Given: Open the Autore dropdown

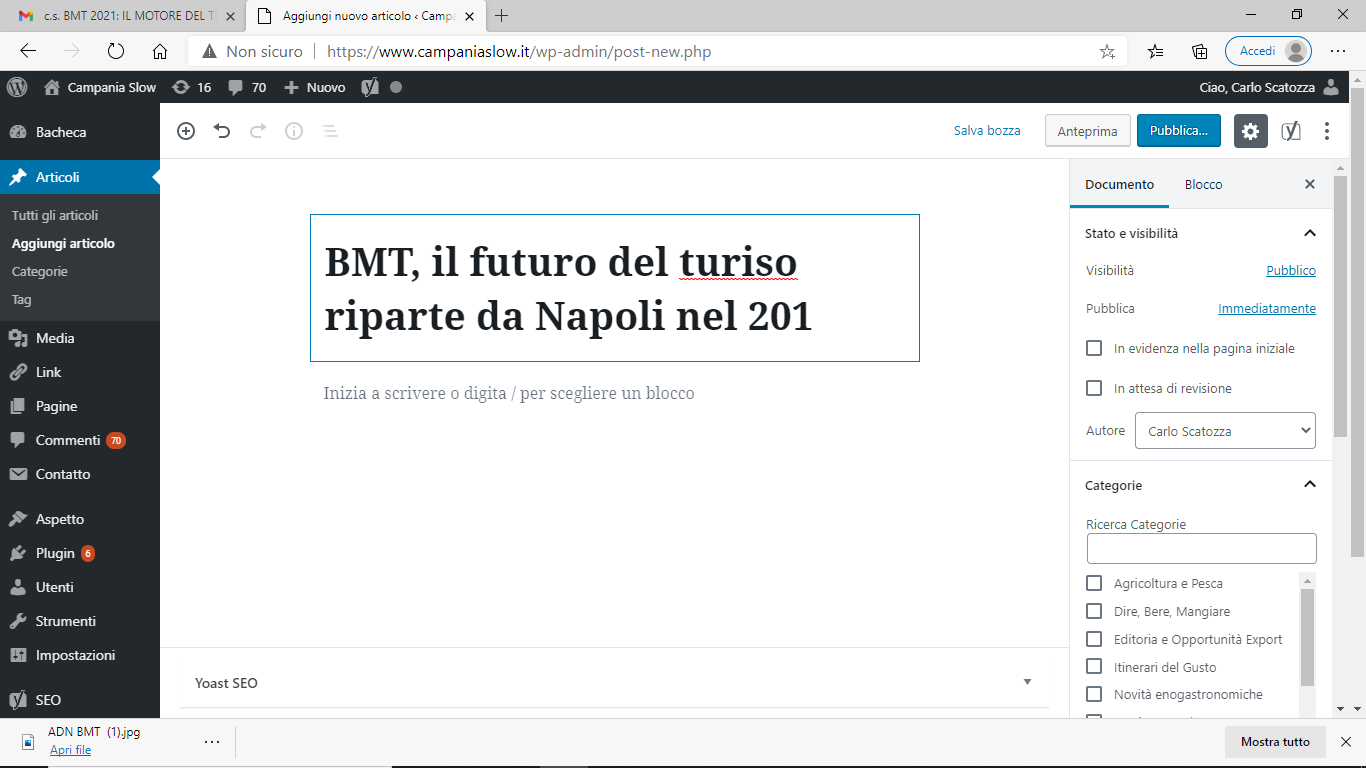Looking at the screenshot, I should tap(1225, 431).
